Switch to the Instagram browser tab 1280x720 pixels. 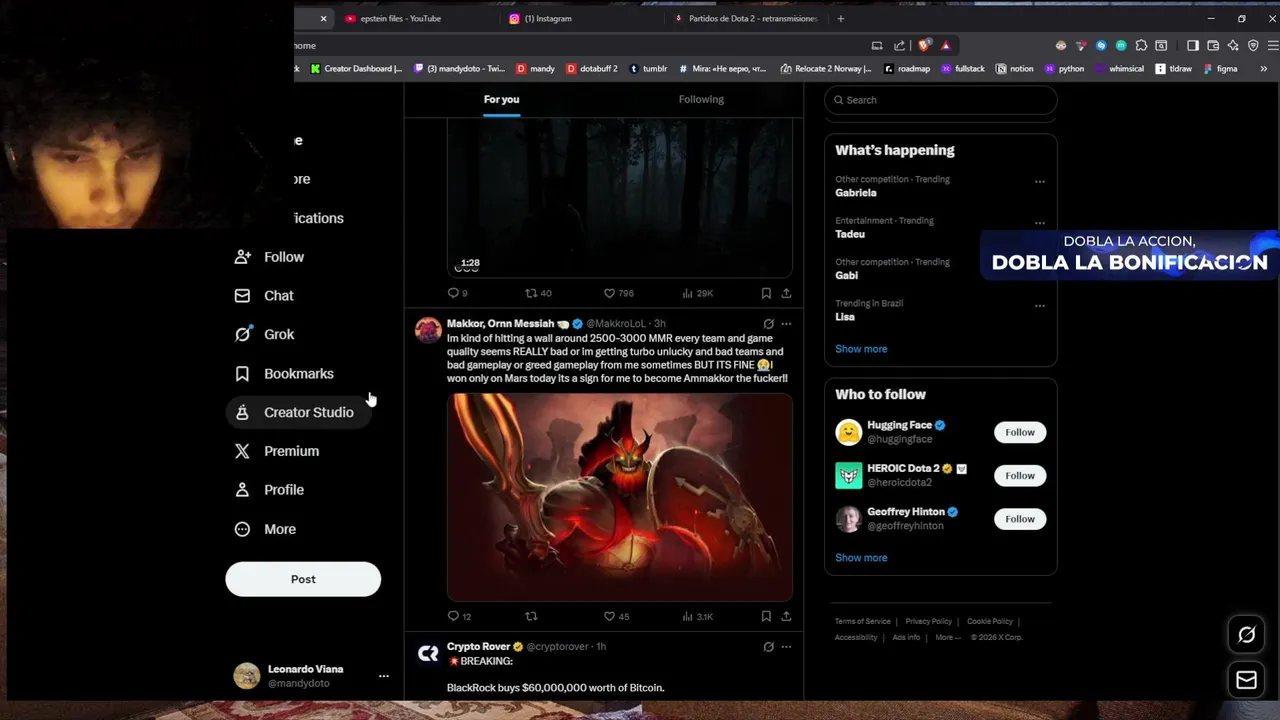[548, 18]
